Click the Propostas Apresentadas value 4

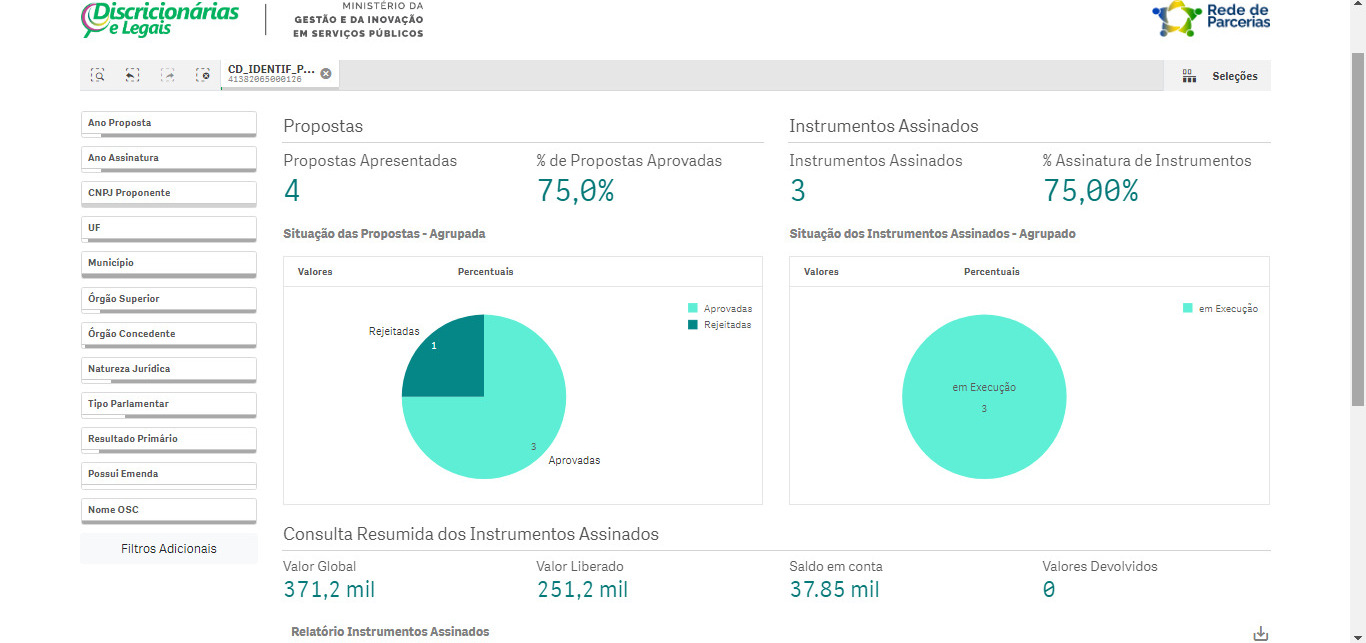point(292,191)
